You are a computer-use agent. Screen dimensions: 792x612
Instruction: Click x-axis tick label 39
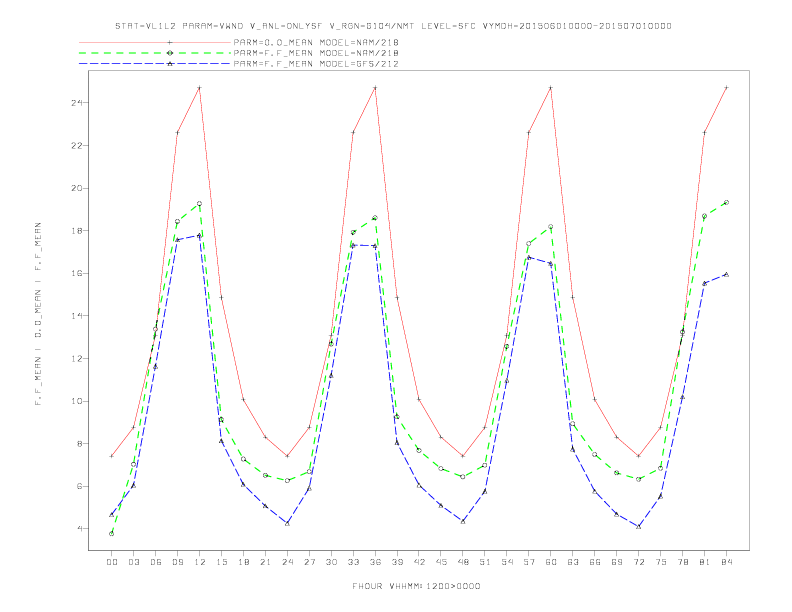coord(397,562)
